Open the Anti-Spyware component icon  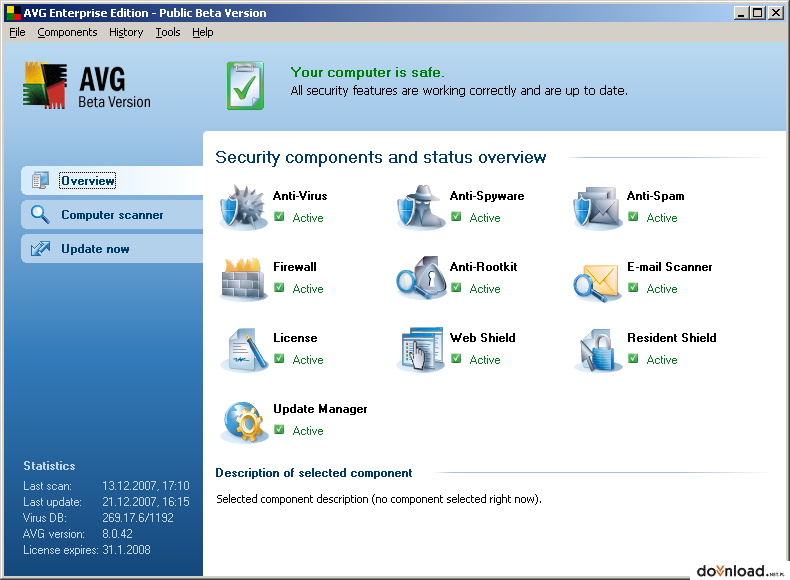421,207
